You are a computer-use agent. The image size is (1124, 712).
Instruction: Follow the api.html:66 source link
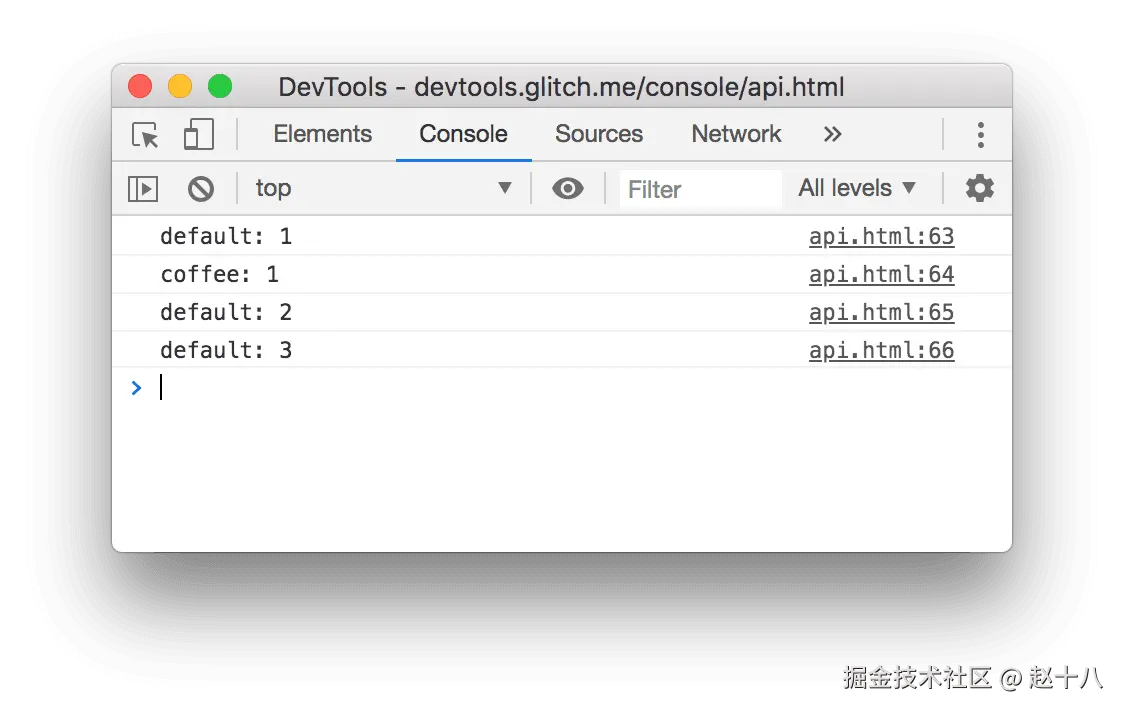tap(881, 351)
